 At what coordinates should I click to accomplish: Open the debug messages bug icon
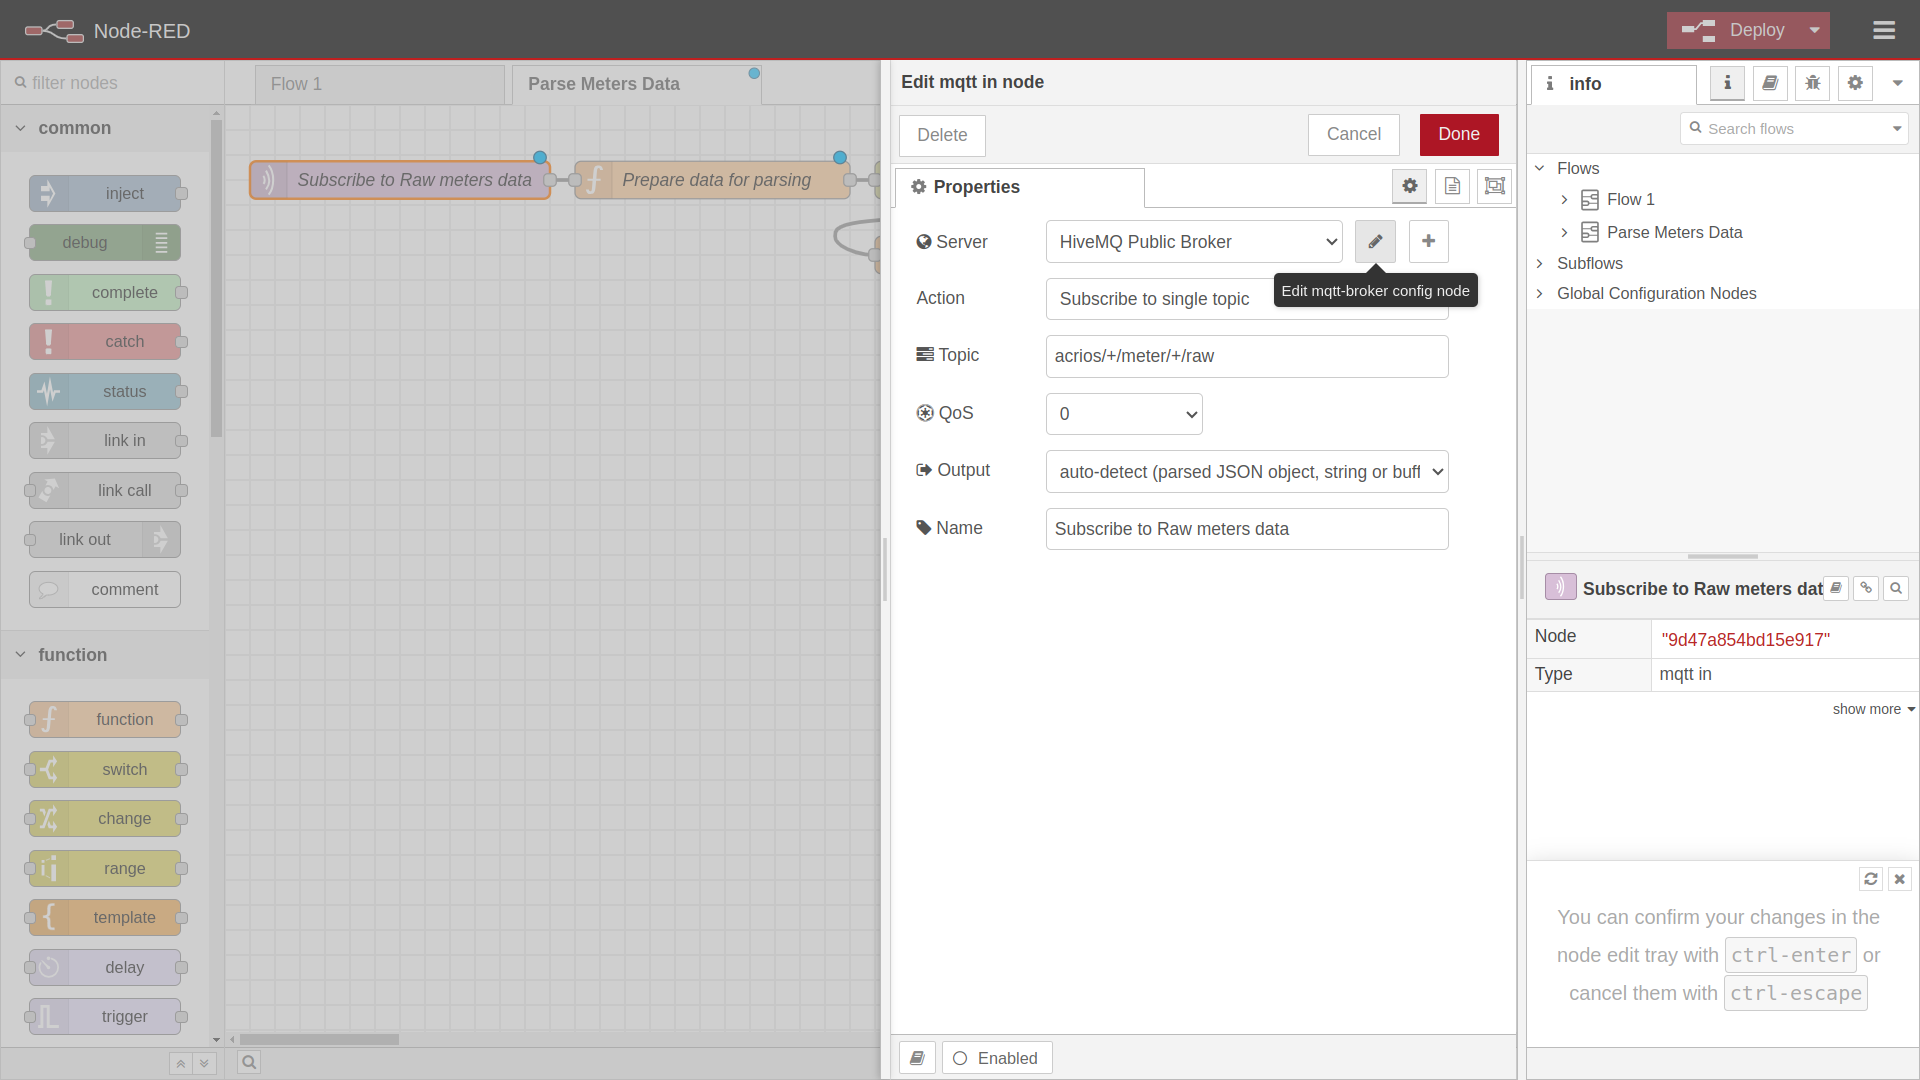tap(1813, 83)
